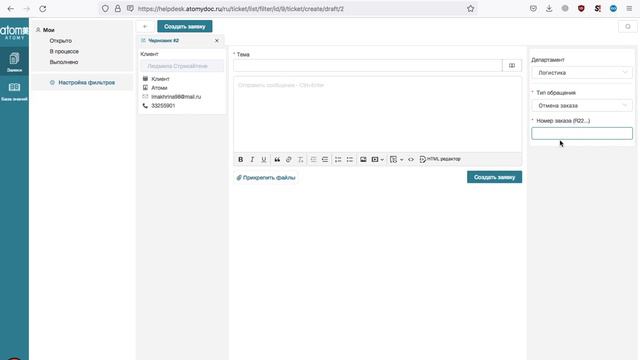
Task: Open the Департамент dropdown showing Логистика
Action: pos(582,73)
